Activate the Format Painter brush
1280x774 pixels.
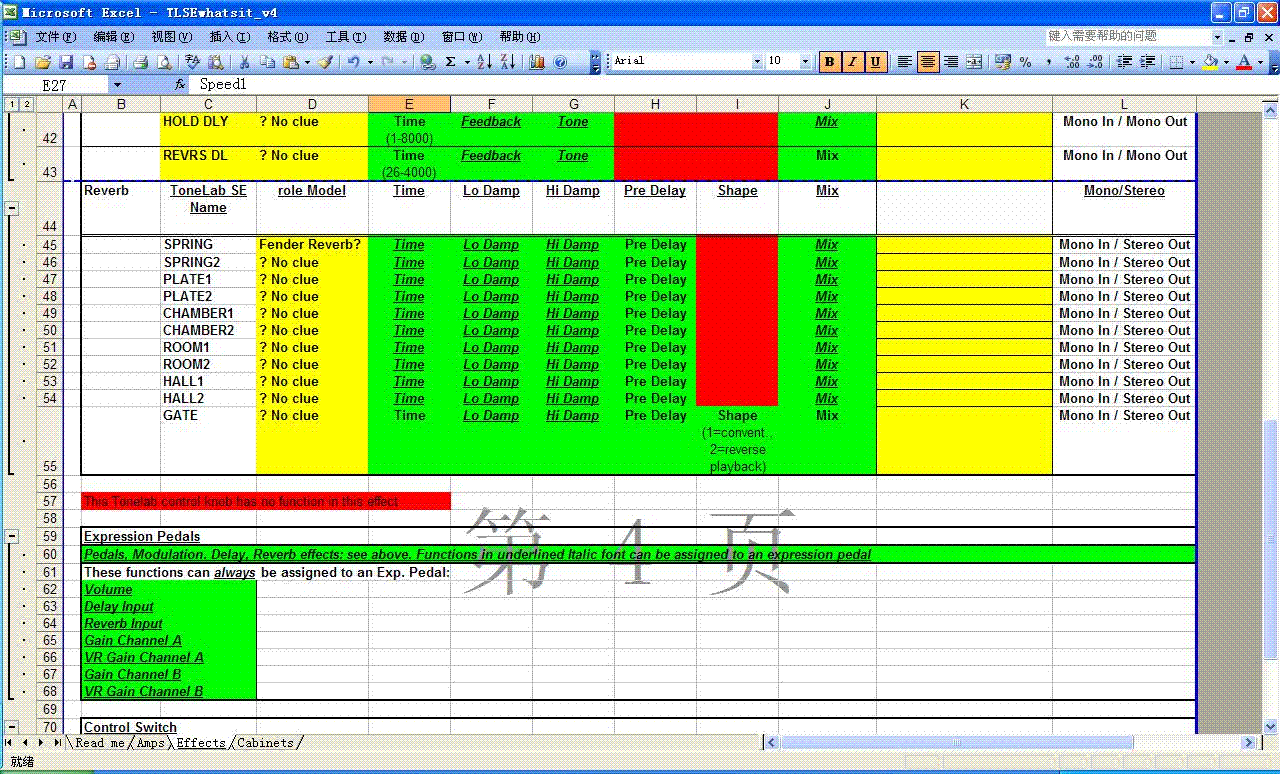[325, 62]
